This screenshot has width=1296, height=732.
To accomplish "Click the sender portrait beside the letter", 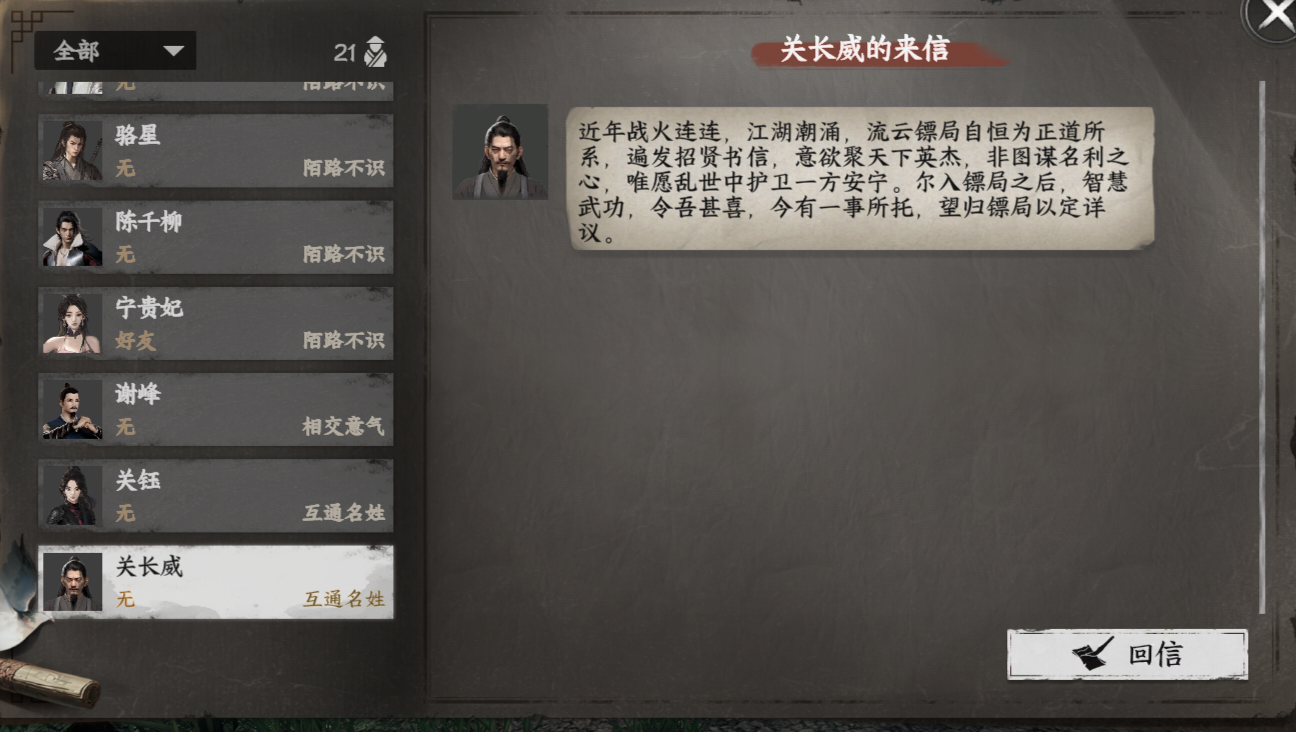I will pyautogui.click(x=500, y=152).
